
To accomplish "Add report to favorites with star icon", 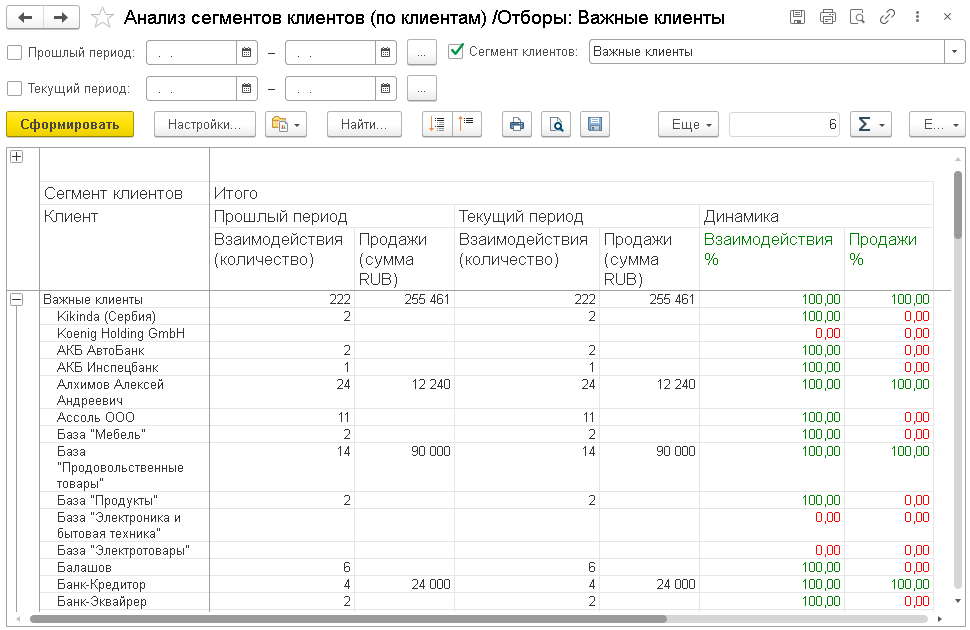I will point(102,18).
